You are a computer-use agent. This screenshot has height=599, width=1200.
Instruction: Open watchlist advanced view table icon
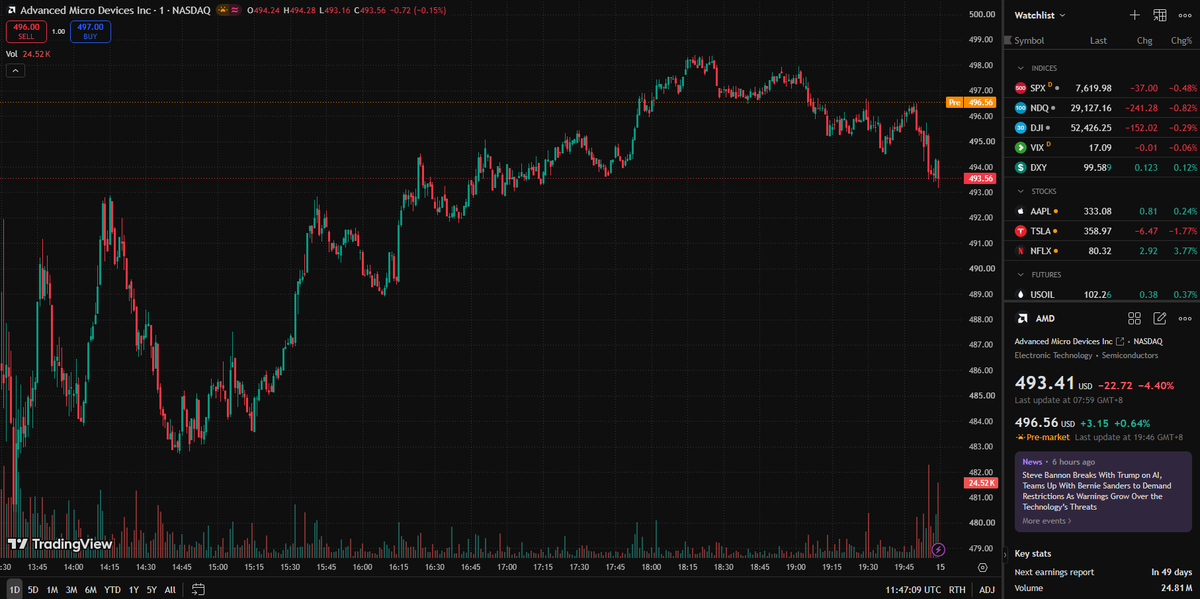click(x=1160, y=15)
